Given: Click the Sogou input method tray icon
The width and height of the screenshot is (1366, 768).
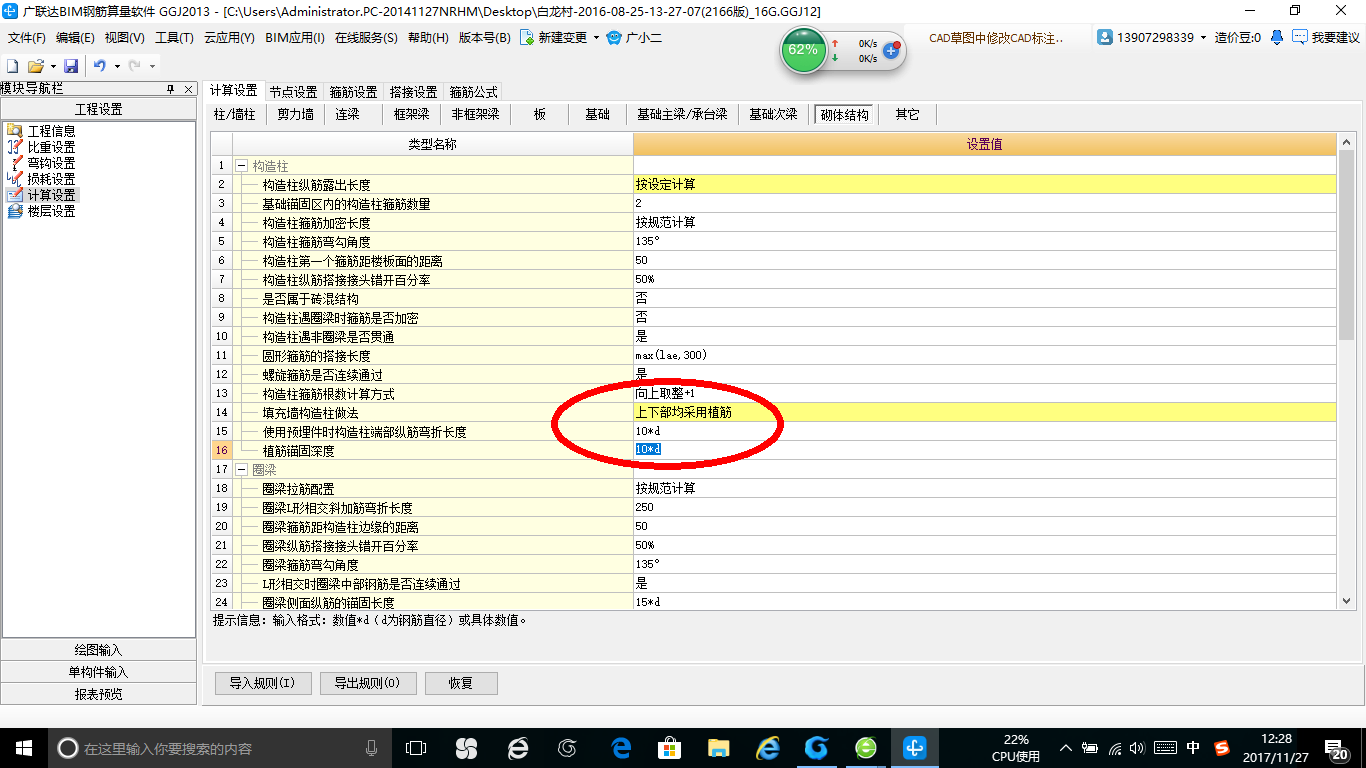Looking at the screenshot, I should click(x=1222, y=747).
